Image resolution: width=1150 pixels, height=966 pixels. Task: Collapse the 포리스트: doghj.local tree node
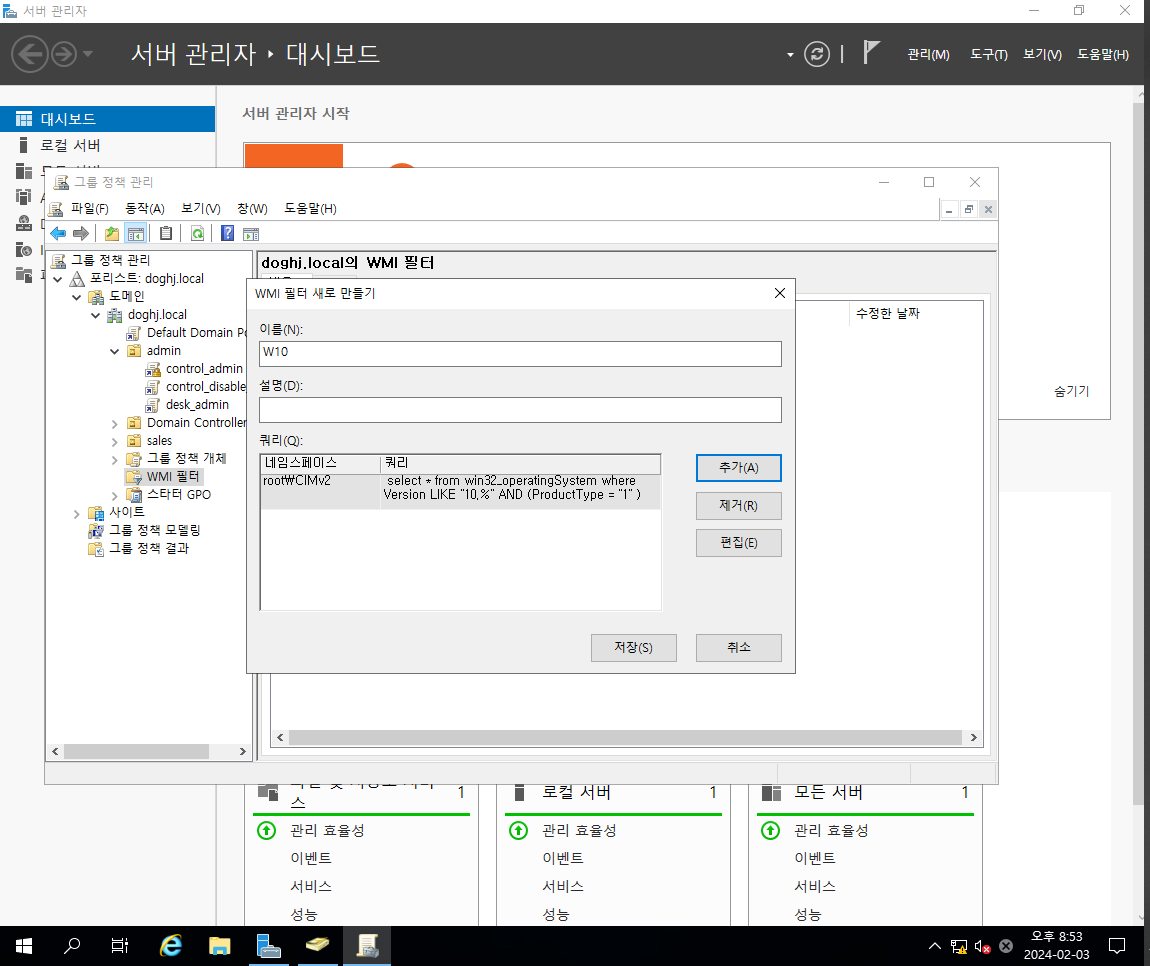[58, 279]
